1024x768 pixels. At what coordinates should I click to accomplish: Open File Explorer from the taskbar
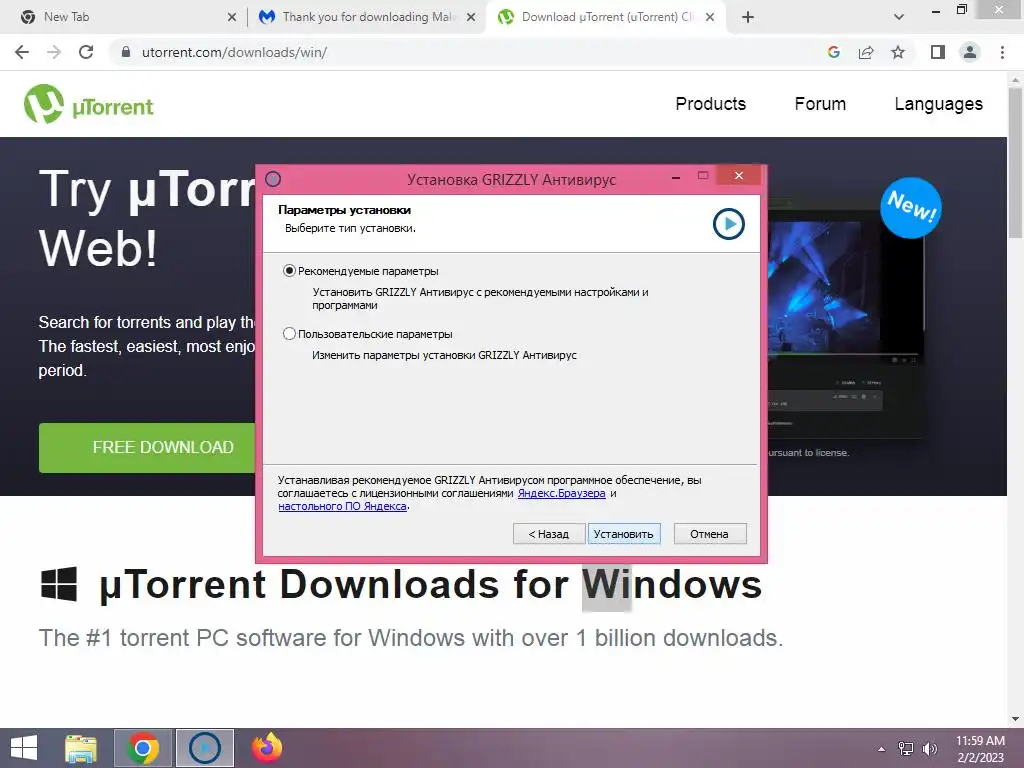coord(81,748)
